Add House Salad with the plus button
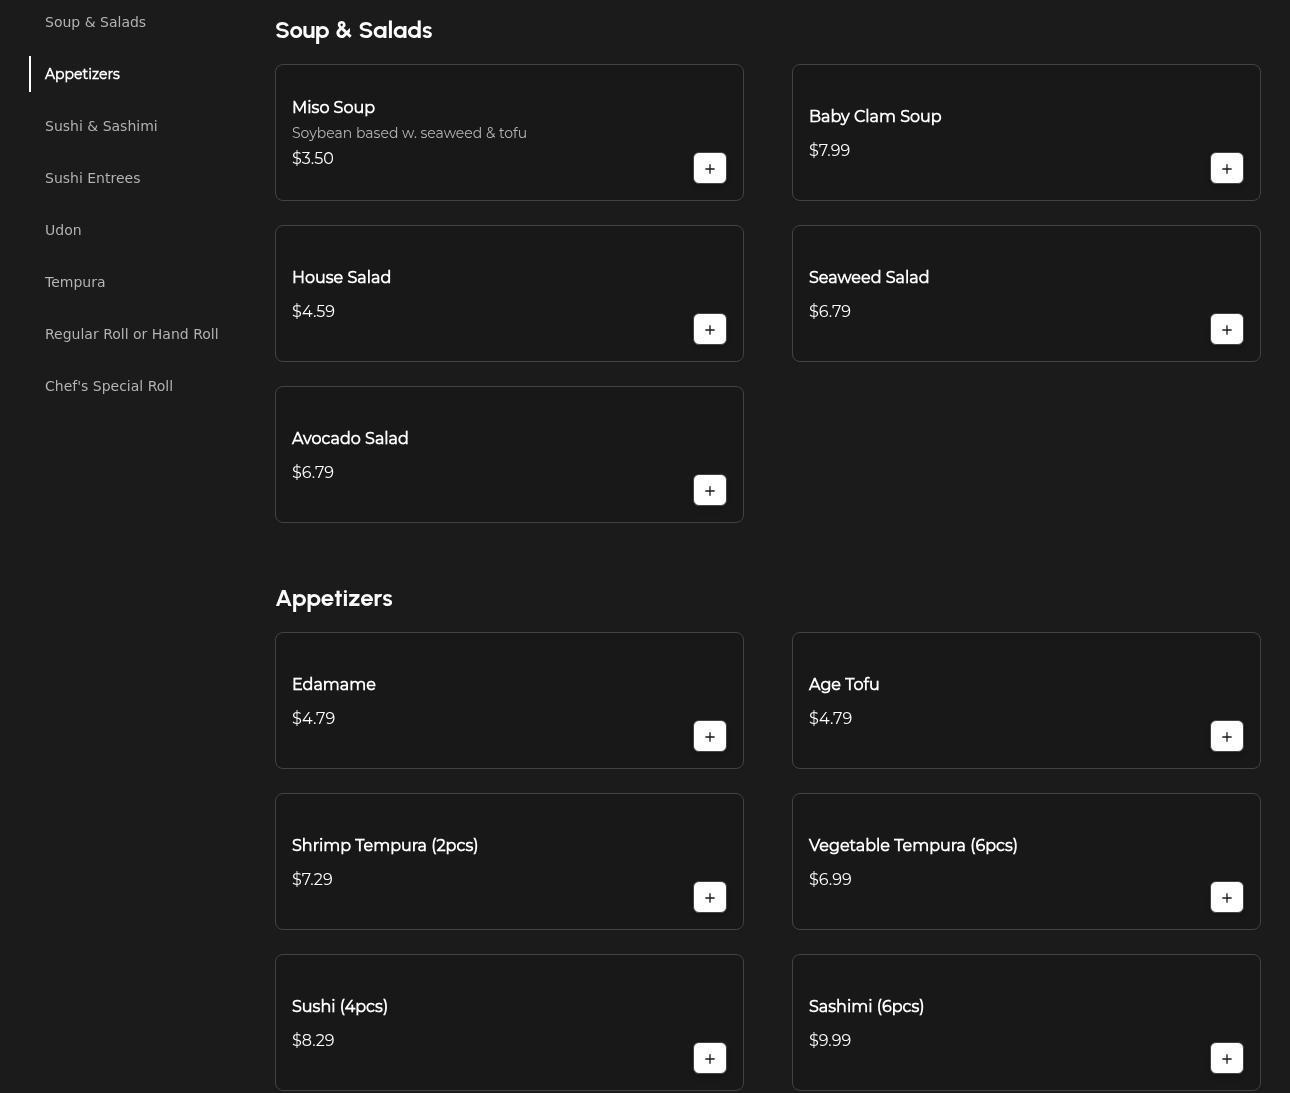Viewport: 1290px width, 1093px height. pos(710,329)
